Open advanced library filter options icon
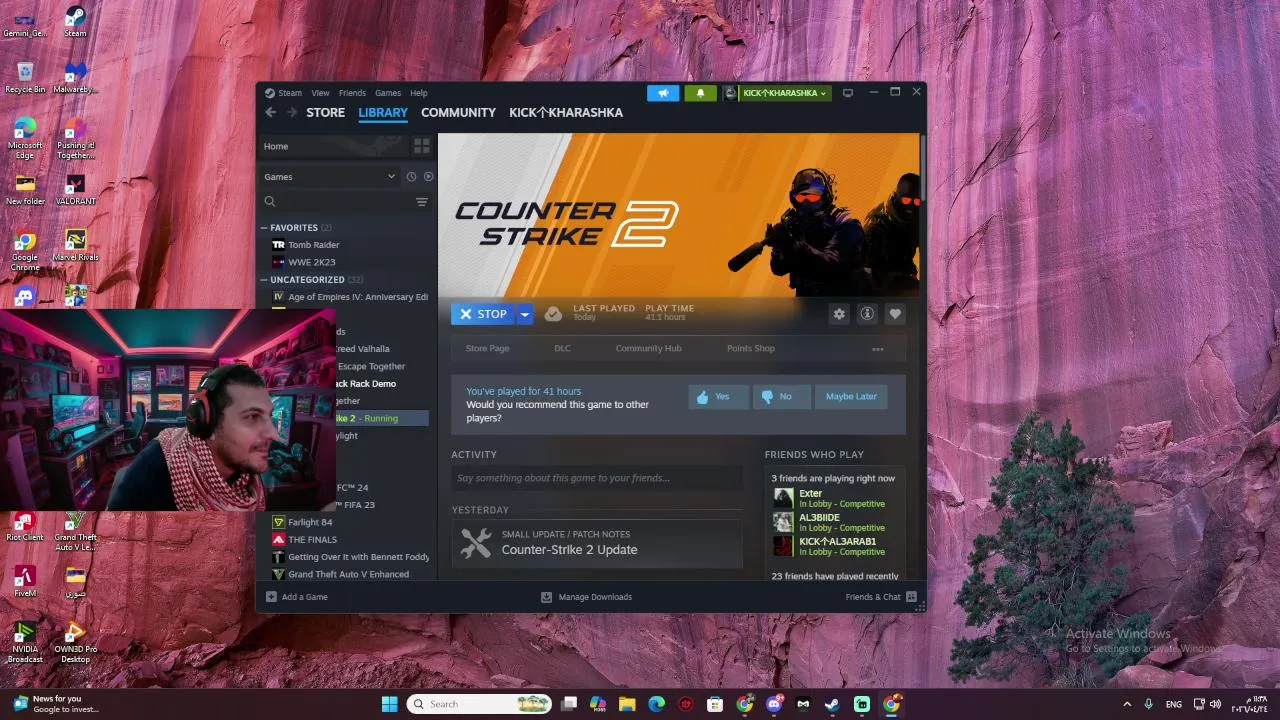 pos(421,202)
